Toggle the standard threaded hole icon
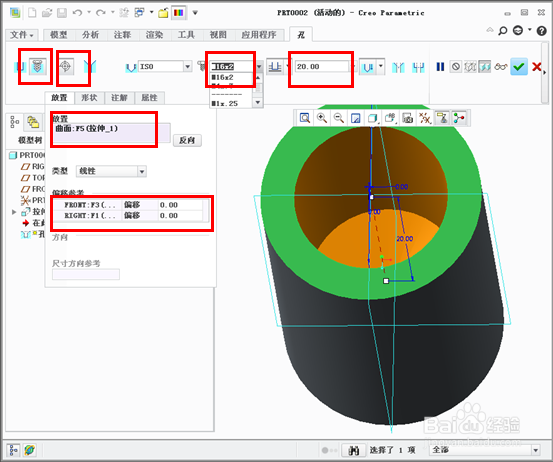This screenshot has height=462, width=553. tap(37, 66)
